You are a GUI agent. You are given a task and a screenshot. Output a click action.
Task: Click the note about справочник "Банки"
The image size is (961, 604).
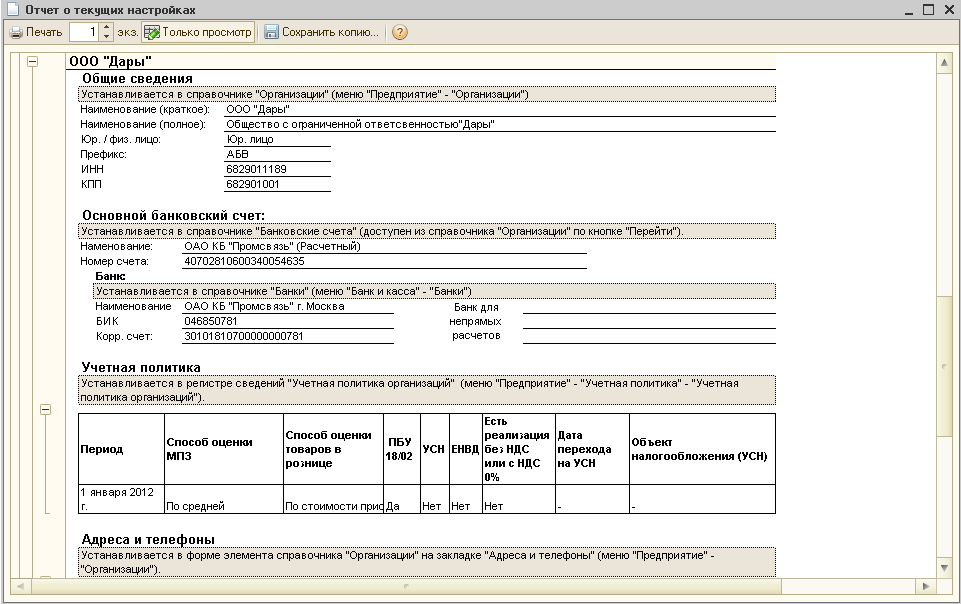(x=435, y=291)
